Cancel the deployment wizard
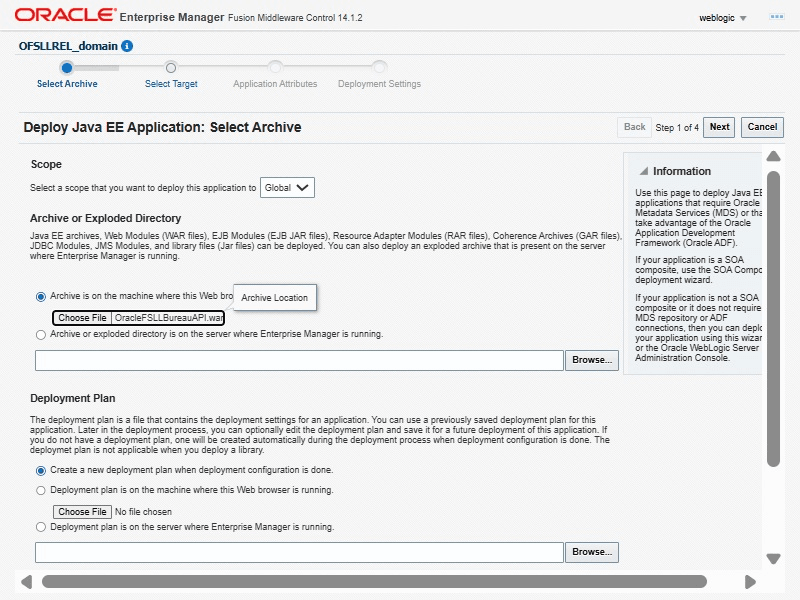800x600 pixels. click(762, 127)
